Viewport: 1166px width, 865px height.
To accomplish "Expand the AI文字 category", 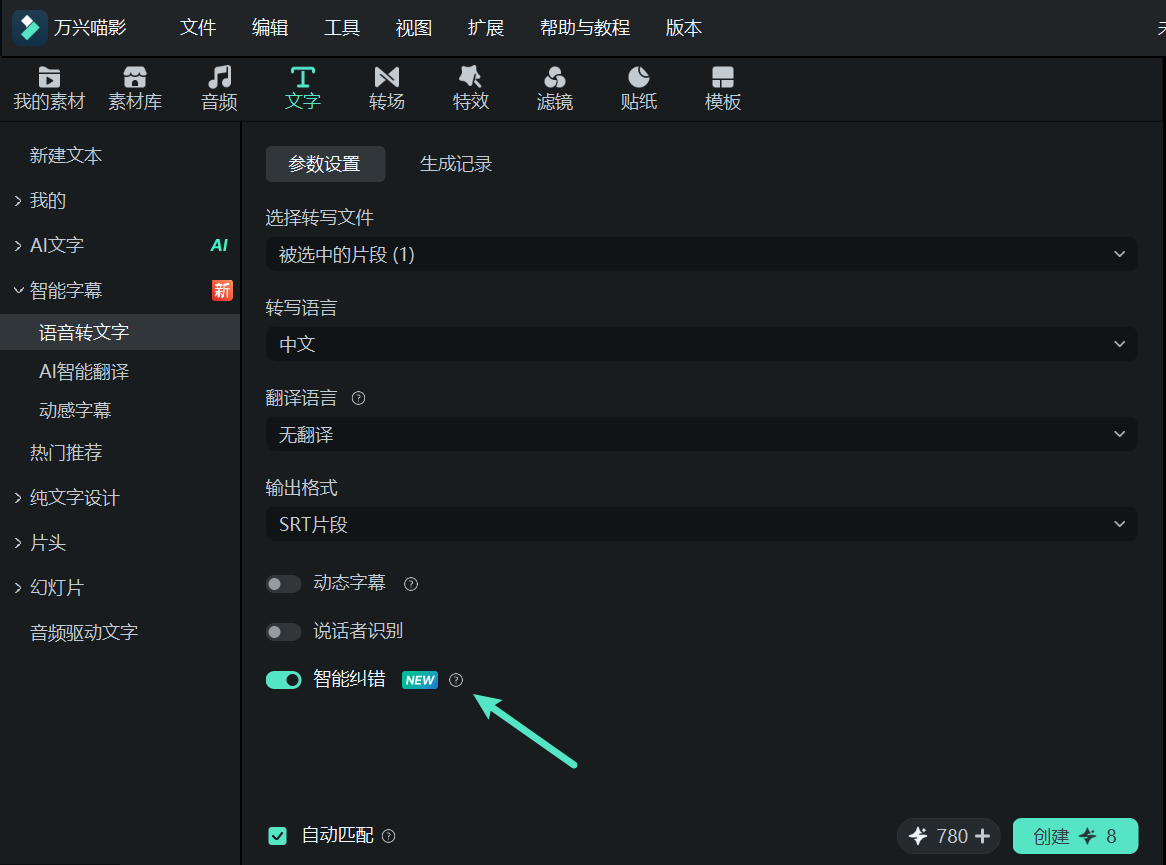I will click(x=19, y=245).
